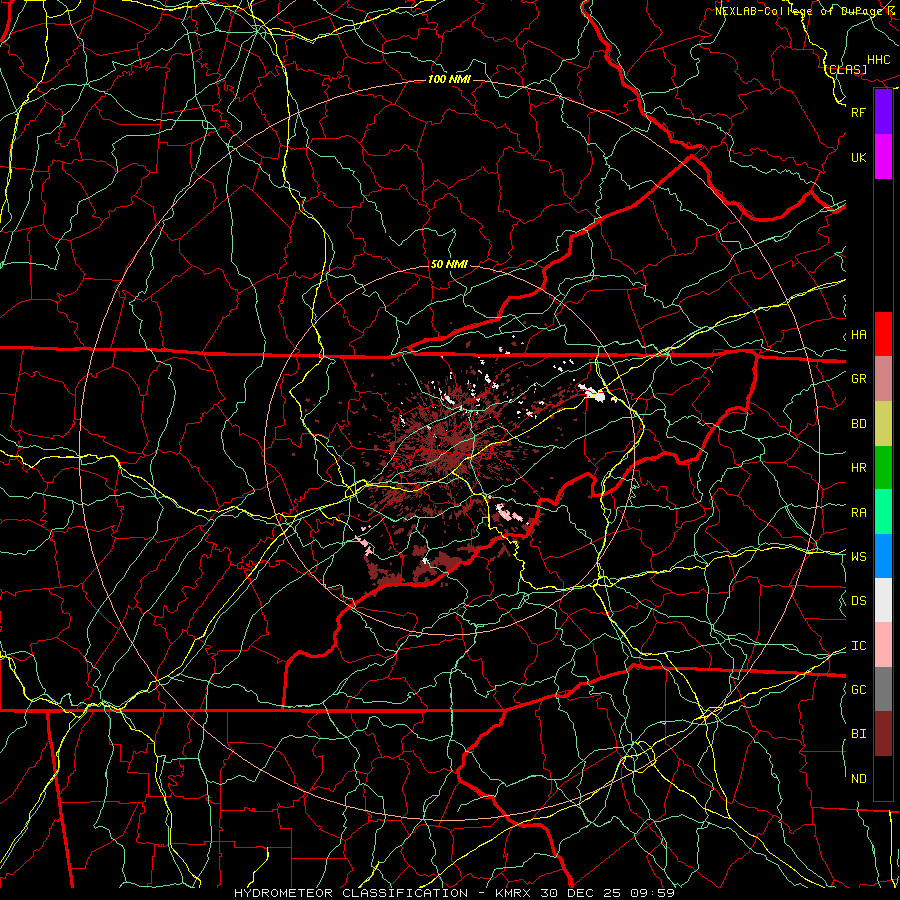
Task: Click the RF purple legend swatch
Action: 883,112
